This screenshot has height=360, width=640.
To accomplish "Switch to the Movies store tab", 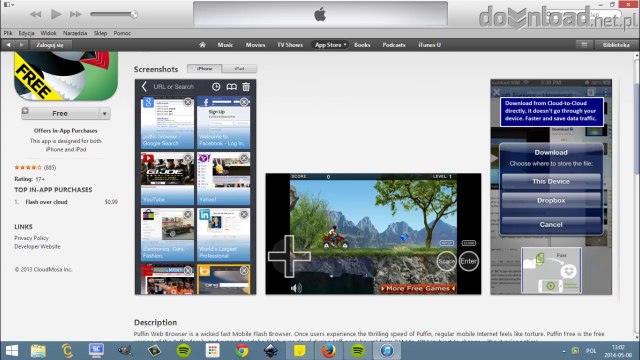I will coord(256,45).
